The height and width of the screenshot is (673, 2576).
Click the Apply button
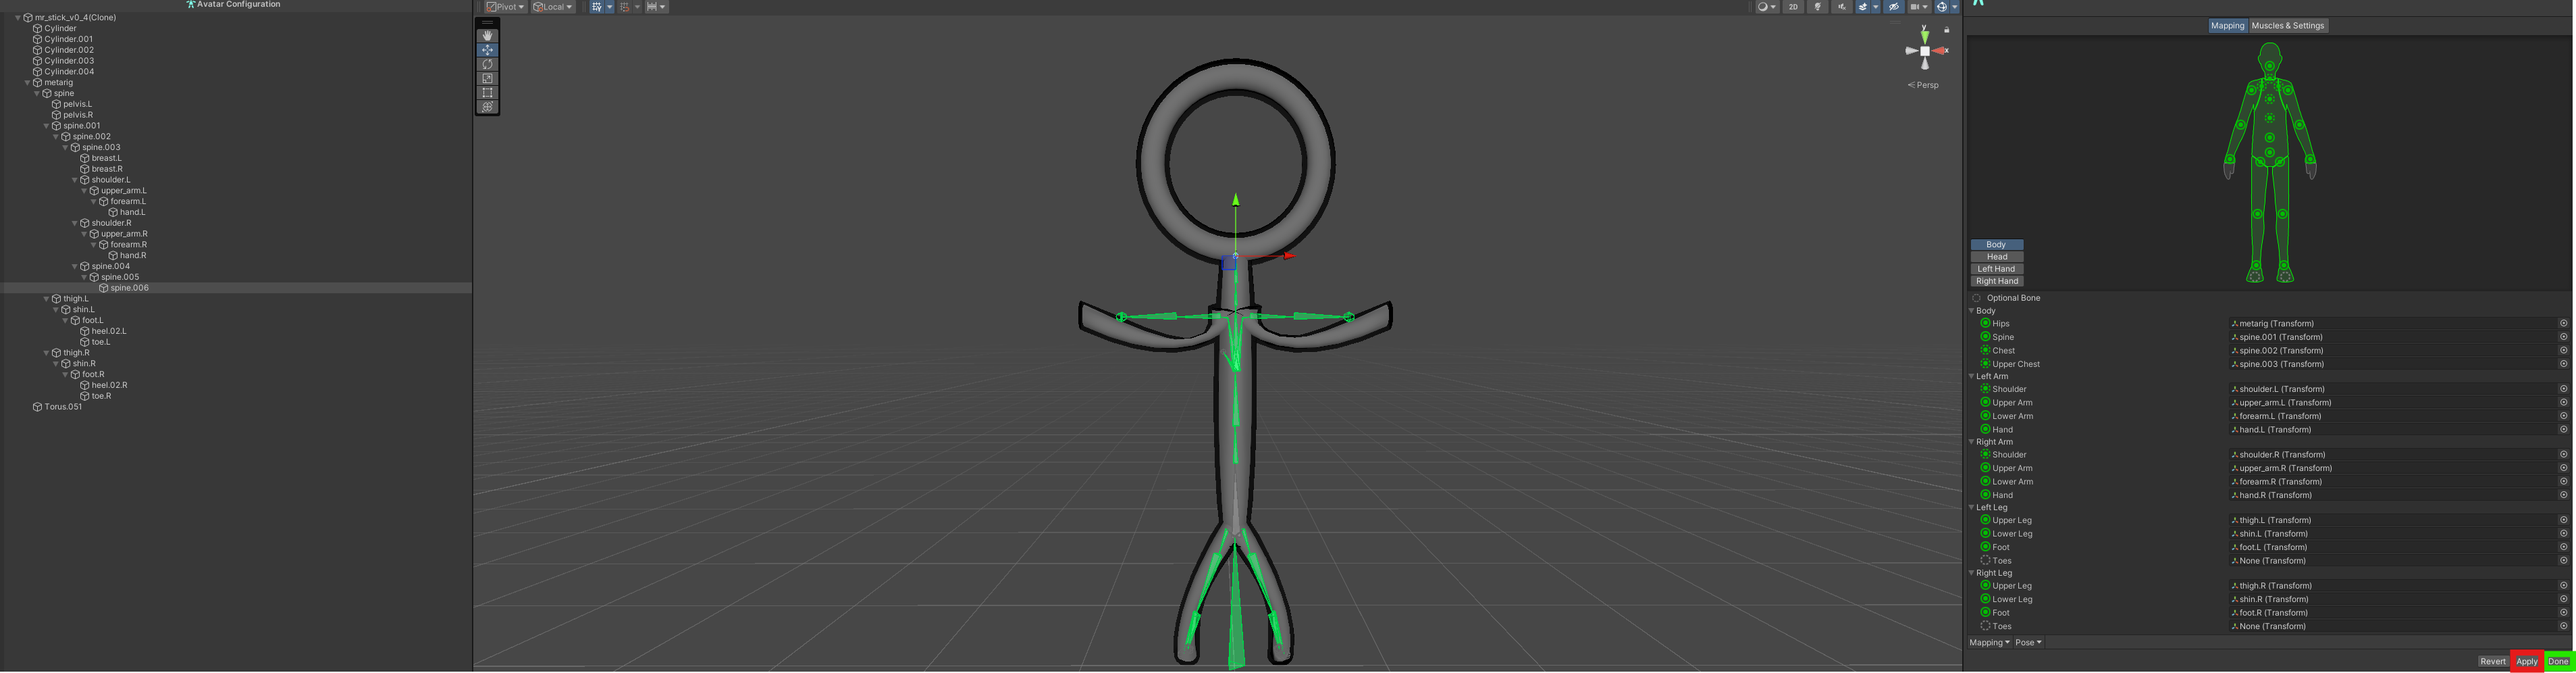[2526, 662]
